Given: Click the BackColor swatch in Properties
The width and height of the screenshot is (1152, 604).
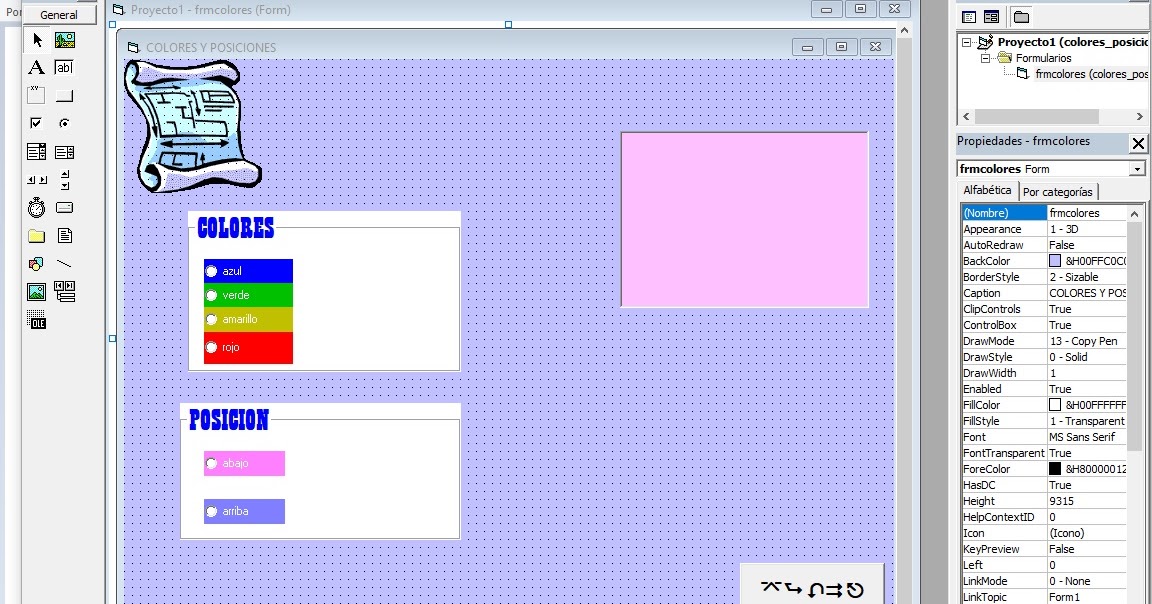Looking at the screenshot, I should click(1057, 260).
